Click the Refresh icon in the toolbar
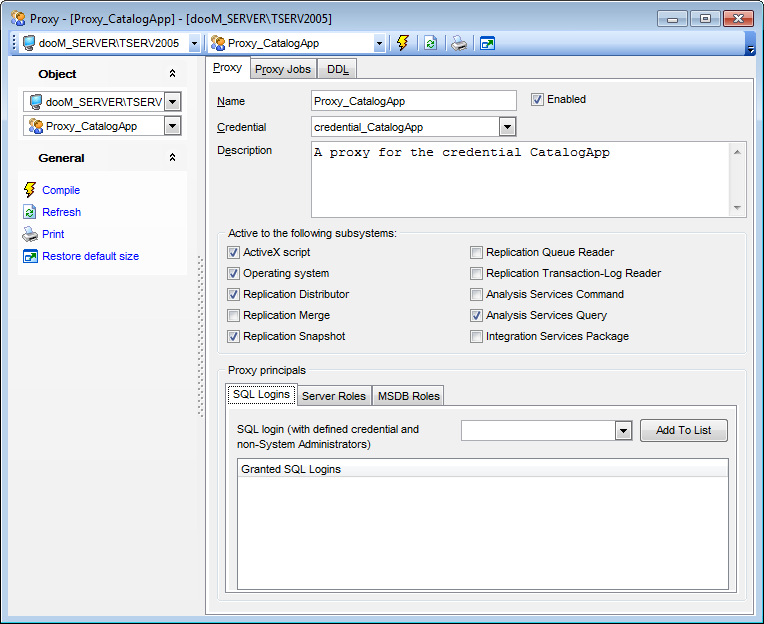 tap(430, 43)
